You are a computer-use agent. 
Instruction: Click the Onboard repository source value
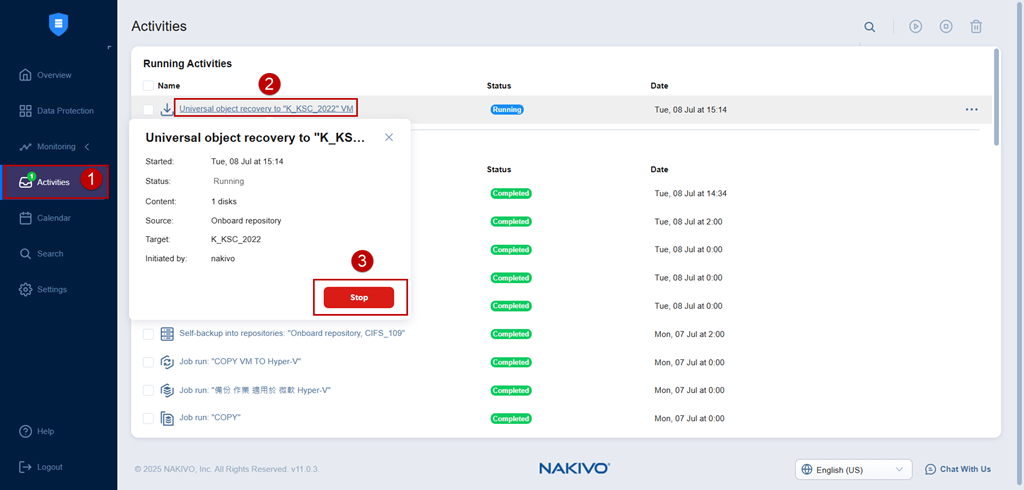[x=246, y=221]
